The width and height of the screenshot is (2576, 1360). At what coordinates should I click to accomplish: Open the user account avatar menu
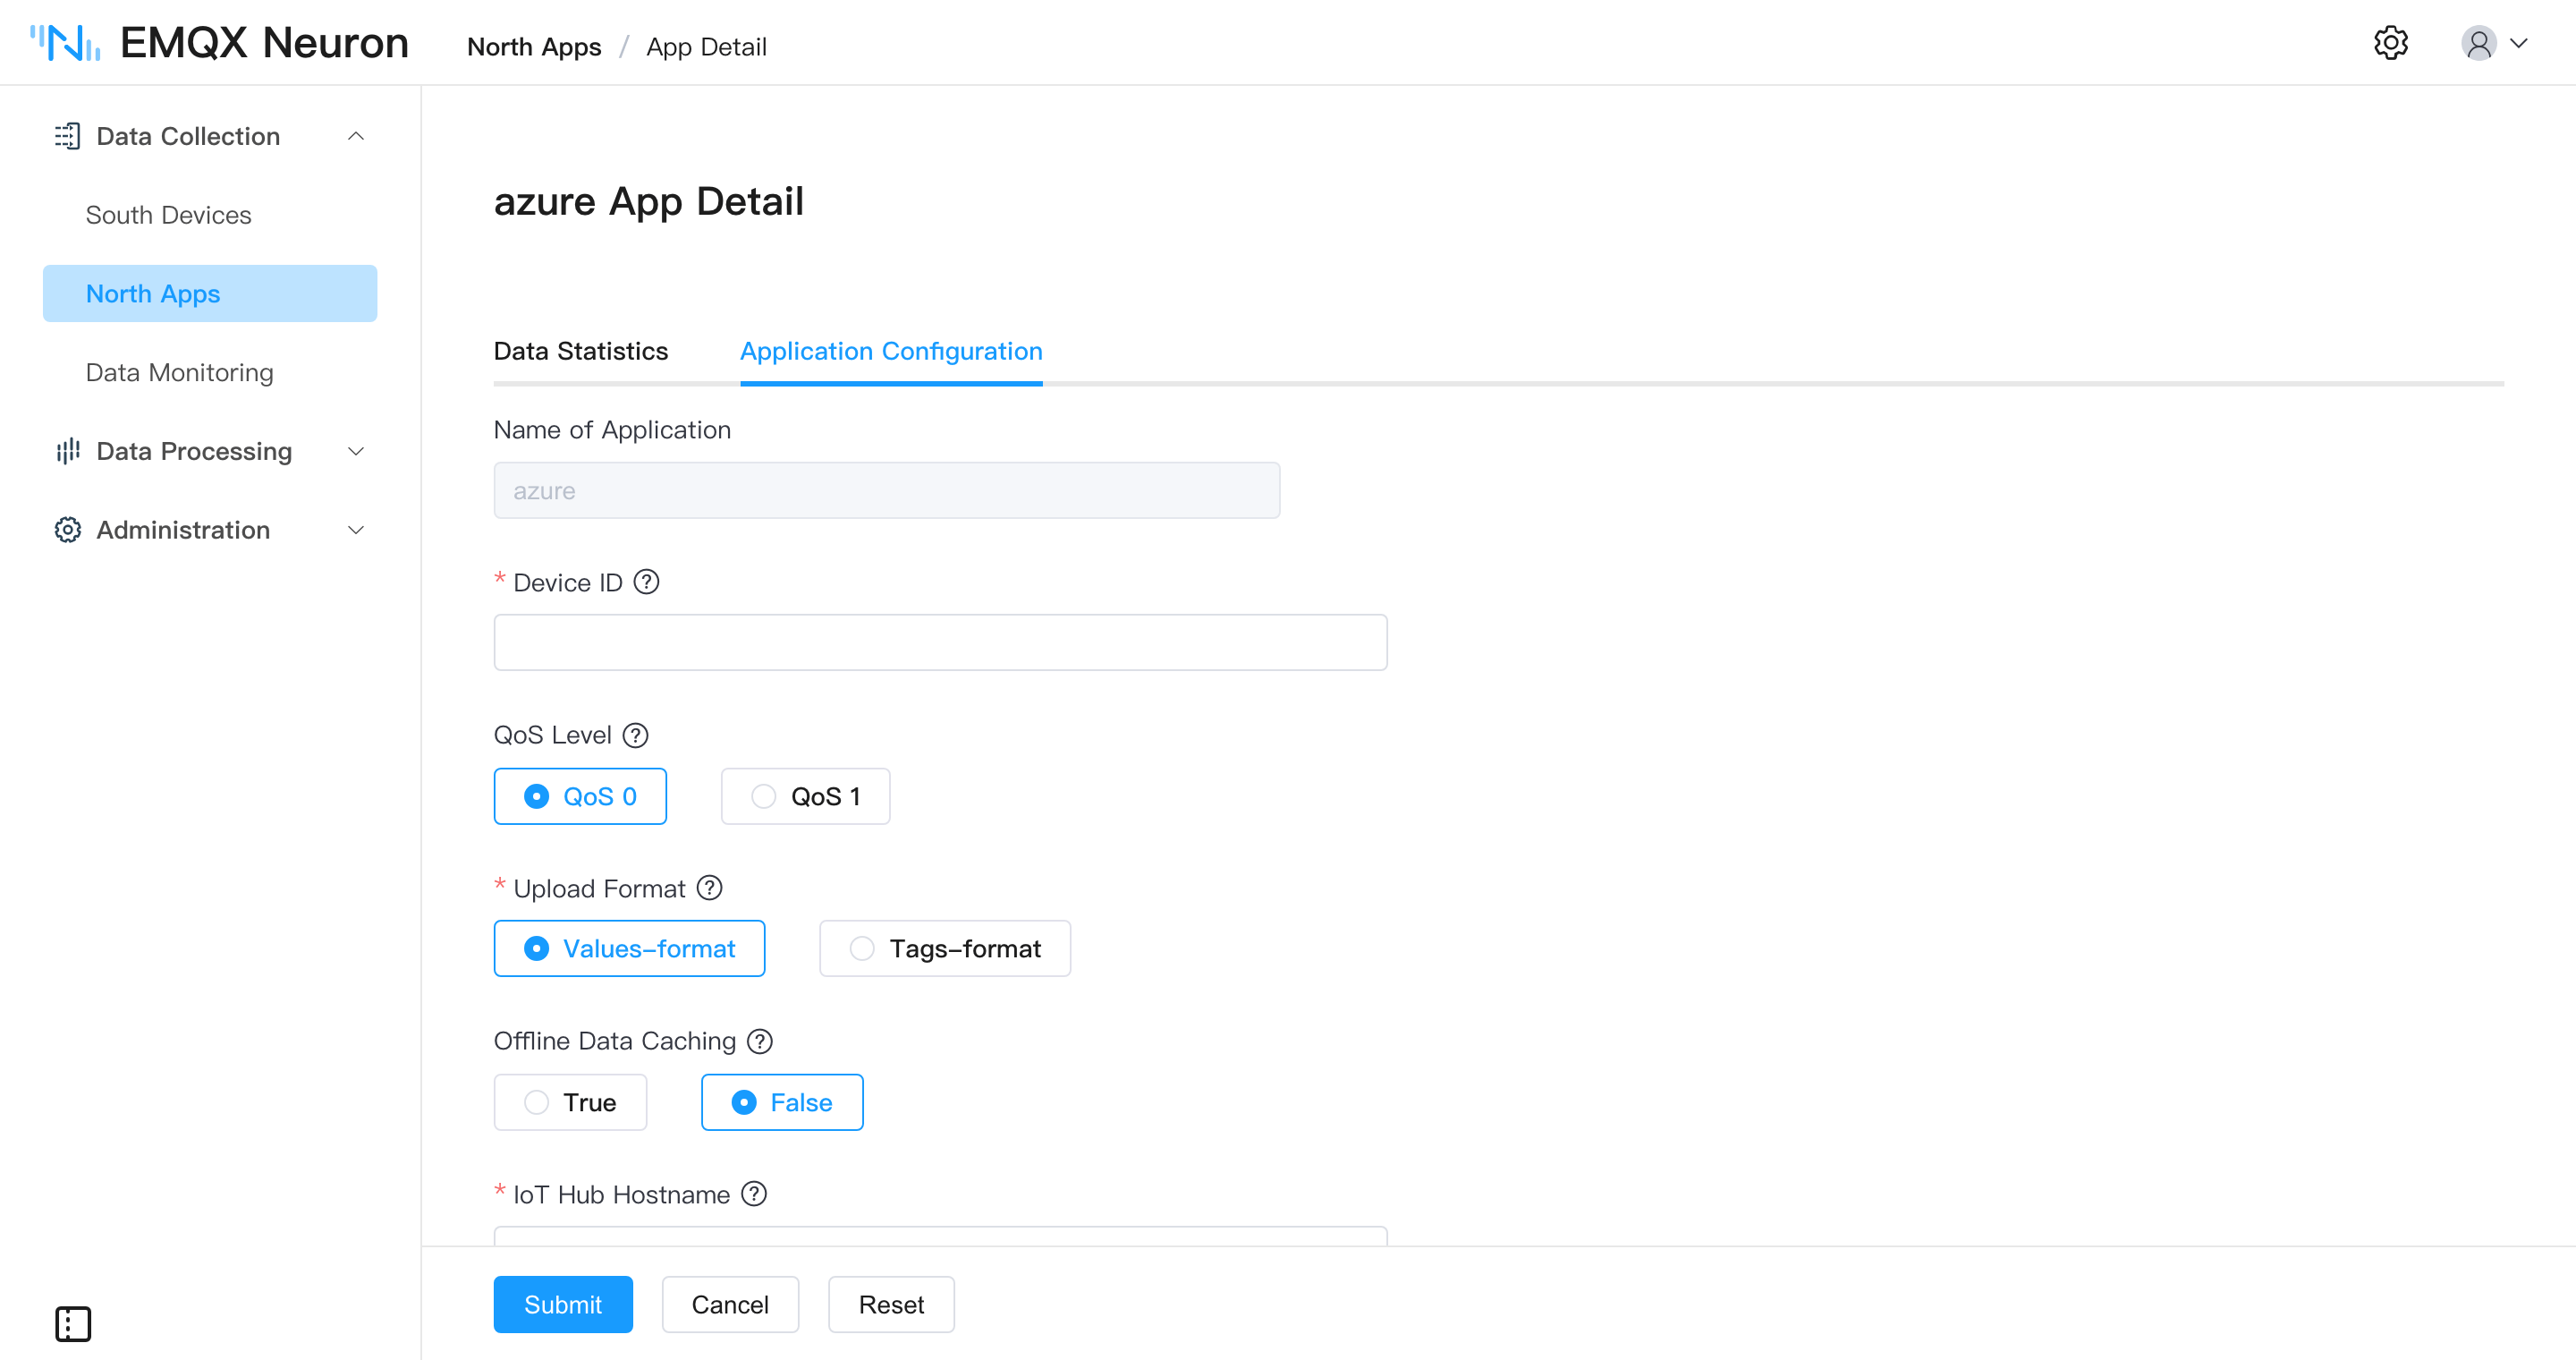tap(2479, 43)
